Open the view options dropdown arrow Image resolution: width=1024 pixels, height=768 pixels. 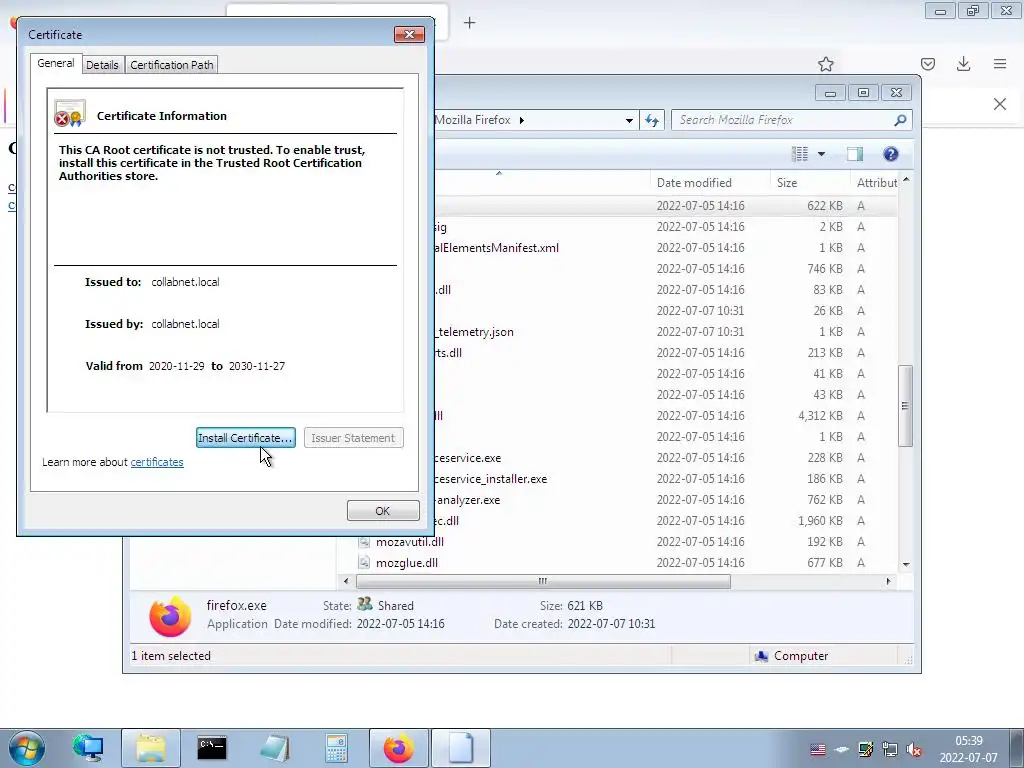[822, 154]
